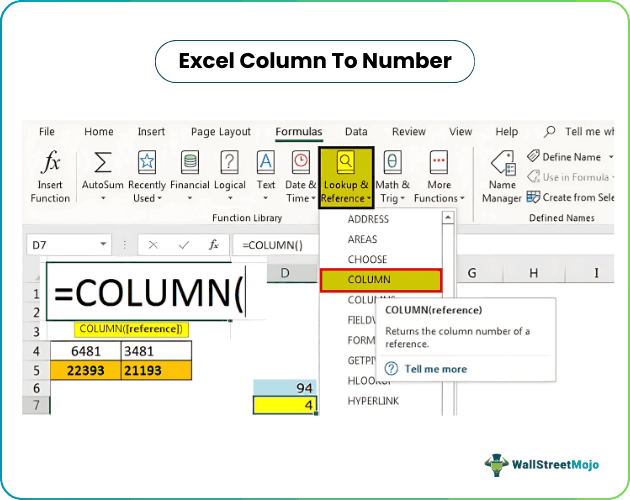Switch to the Insert tab
Screen dimensions: 630x500
tap(151, 131)
